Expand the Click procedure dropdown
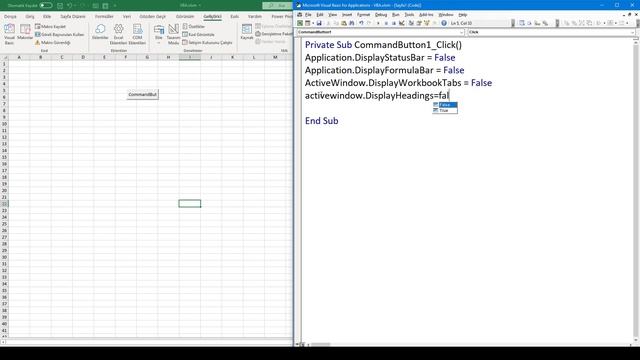The width and height of the screenshot is (640, 360). [x=633, y=32]
